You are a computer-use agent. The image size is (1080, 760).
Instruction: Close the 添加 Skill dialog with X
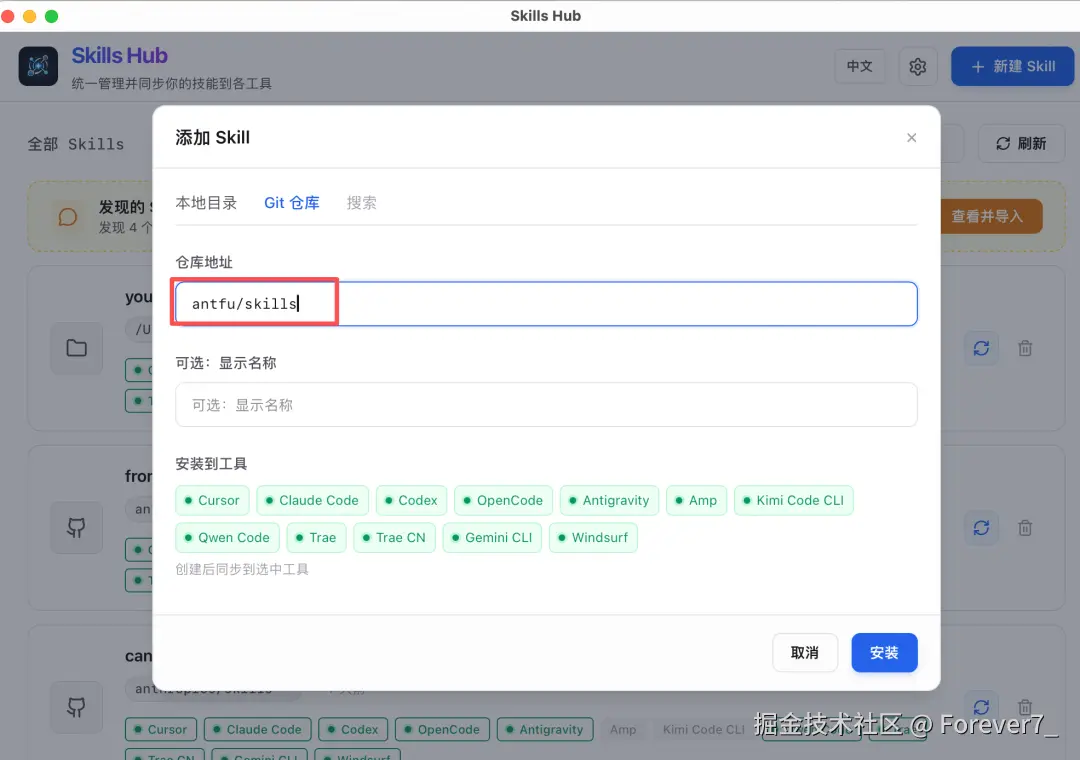point(911,138)
